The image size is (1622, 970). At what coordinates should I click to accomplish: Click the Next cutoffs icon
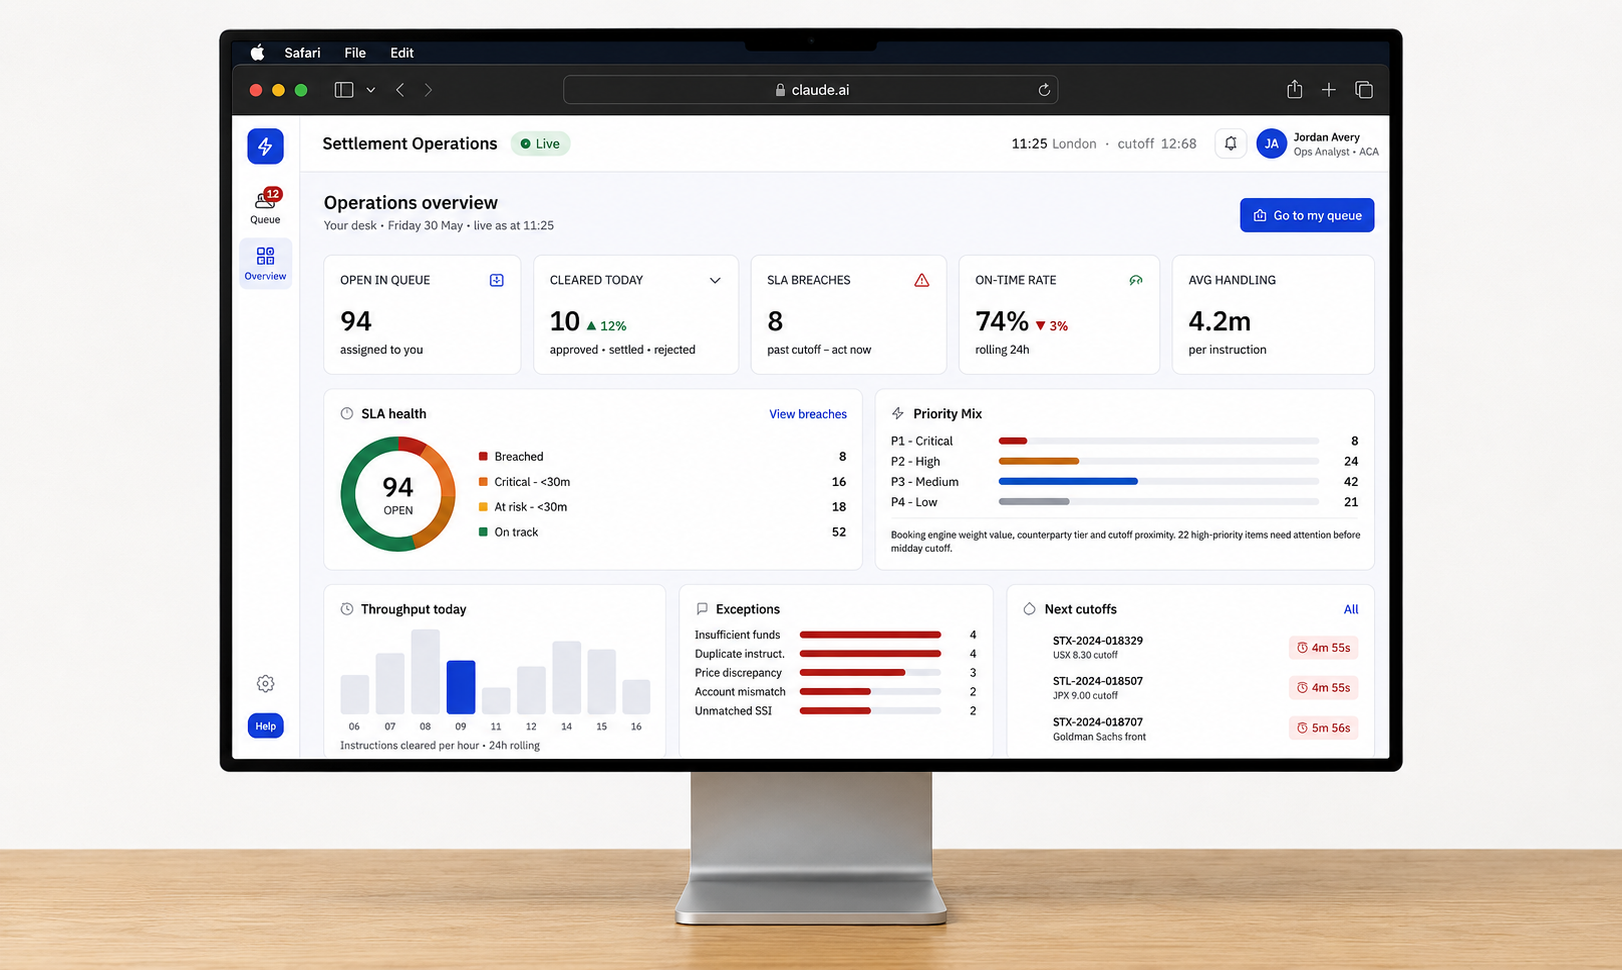click(x=1029, y=609)
